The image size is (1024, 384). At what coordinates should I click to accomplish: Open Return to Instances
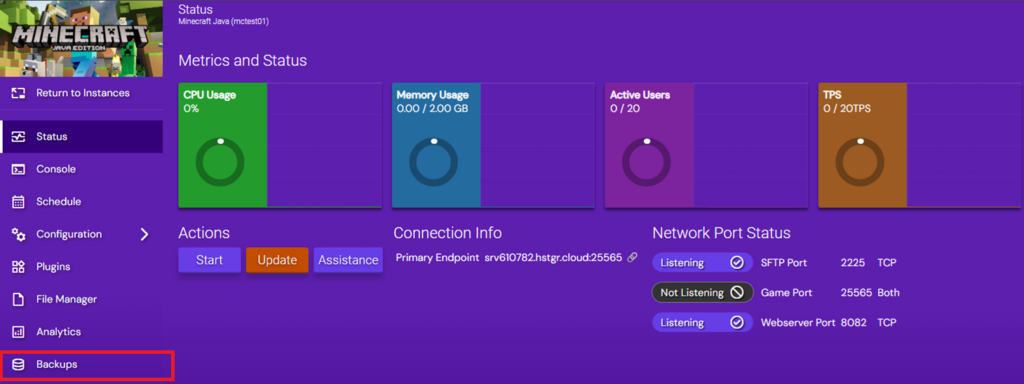point(82,93)
